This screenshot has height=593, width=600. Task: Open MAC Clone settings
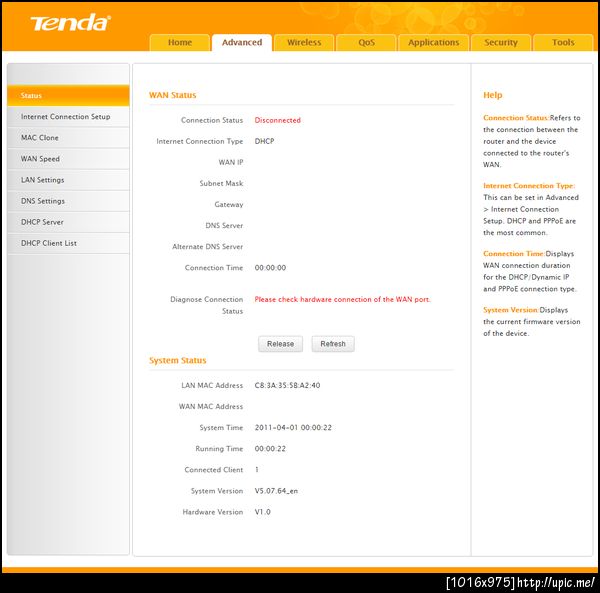(x=68, y=138)
